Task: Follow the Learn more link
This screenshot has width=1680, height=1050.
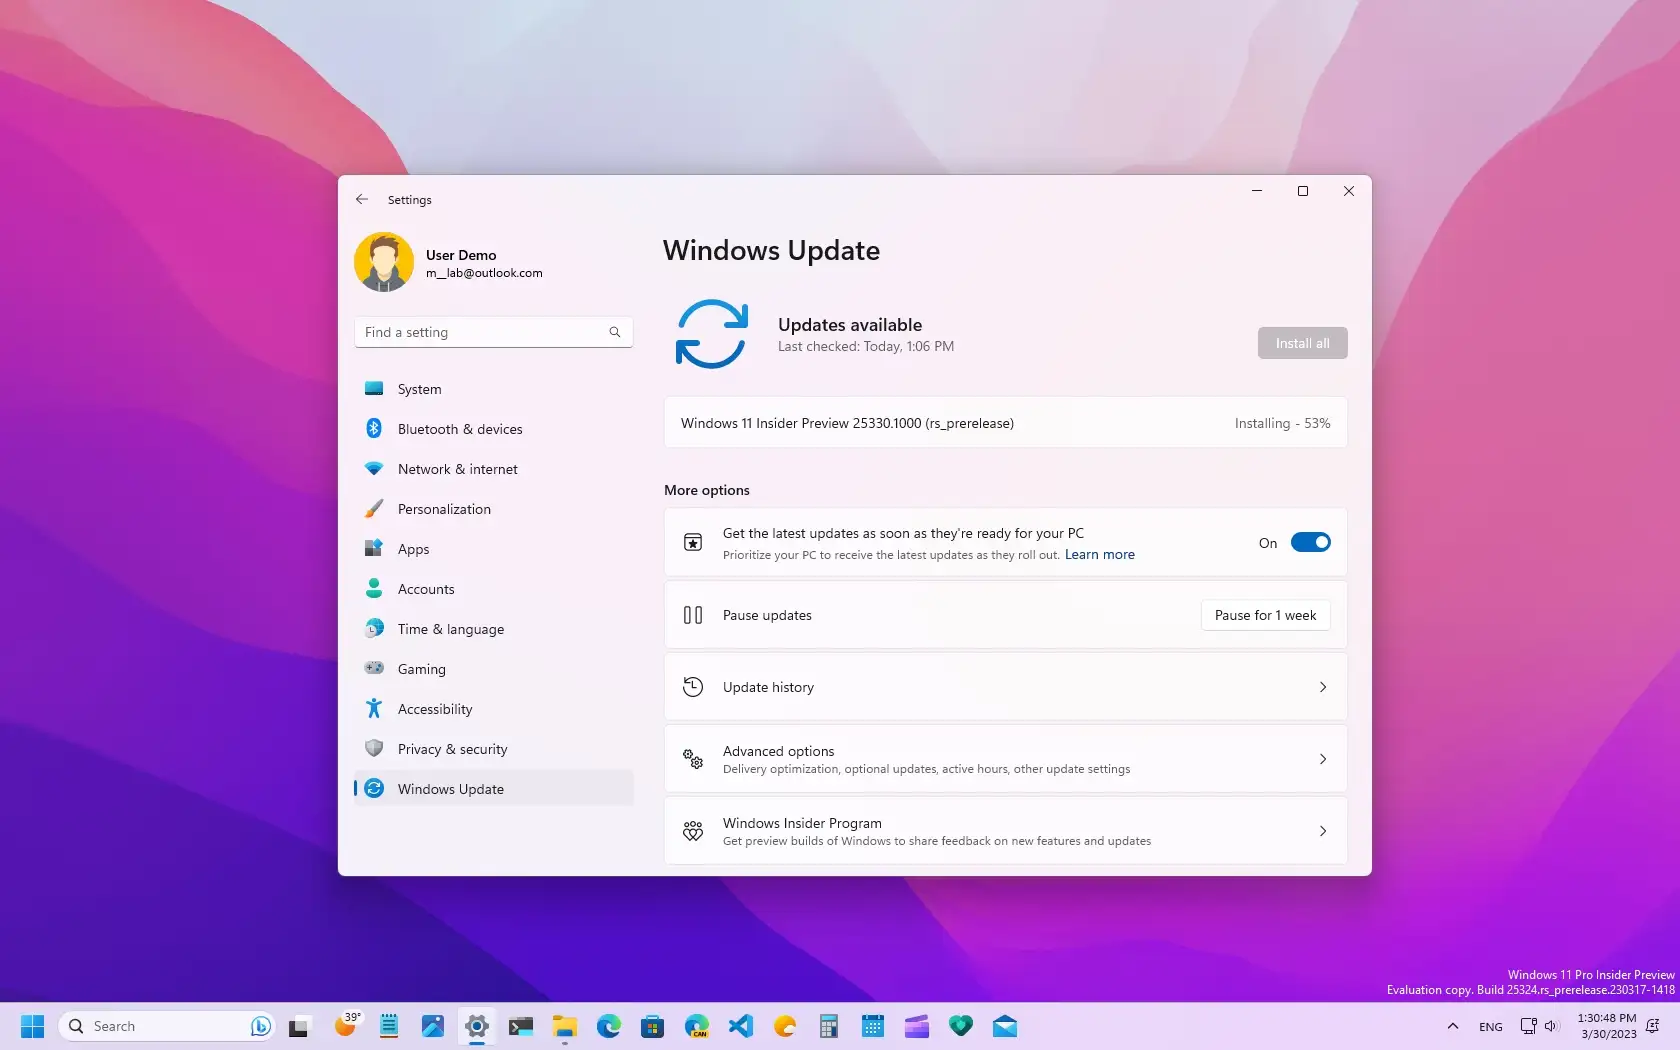Action: (x=1099, y=555)
